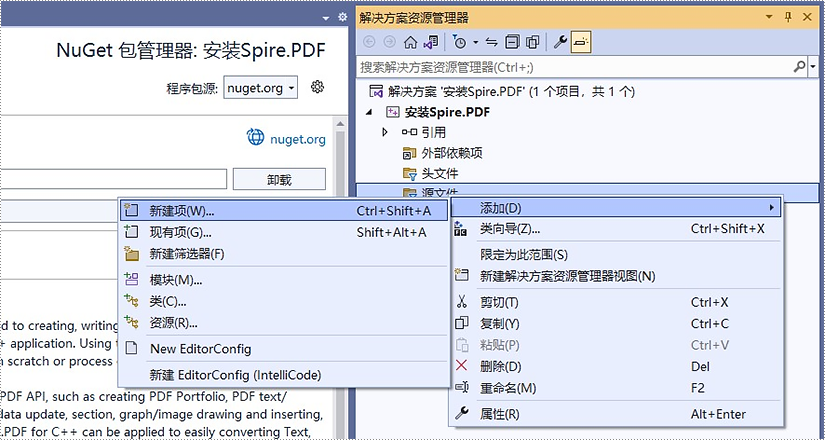The image size is (825, 440).
Task: Select New EditorConfig in the add submenu
Action: [284, 349]
